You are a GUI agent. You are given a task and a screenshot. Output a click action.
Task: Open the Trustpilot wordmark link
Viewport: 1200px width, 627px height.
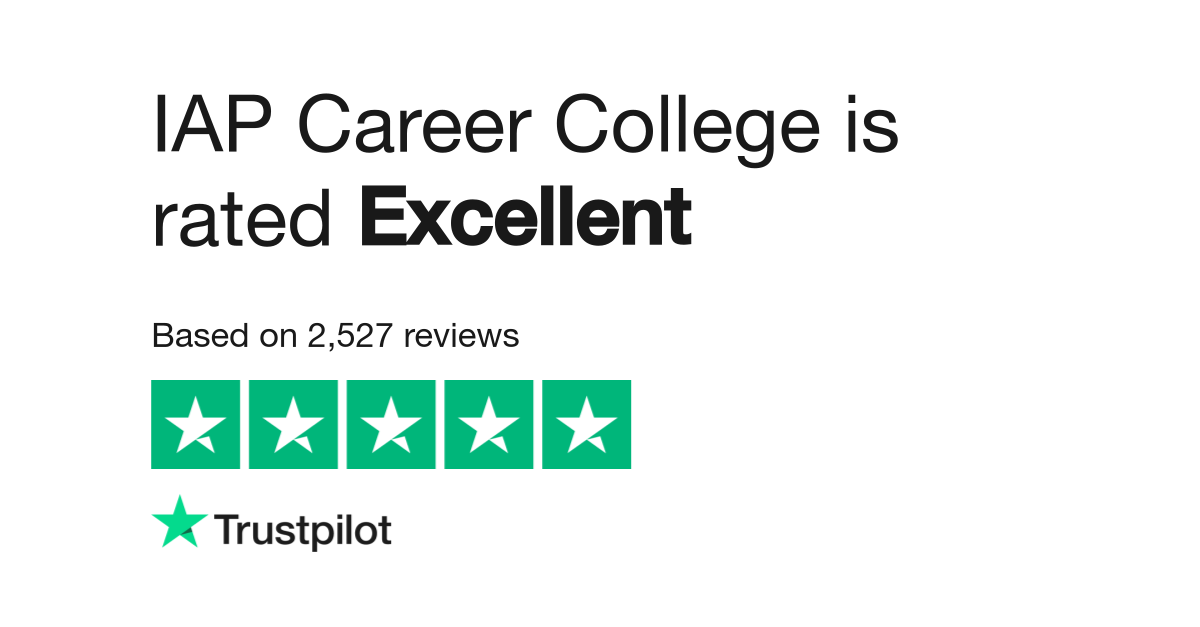click(x=303, y=530)
